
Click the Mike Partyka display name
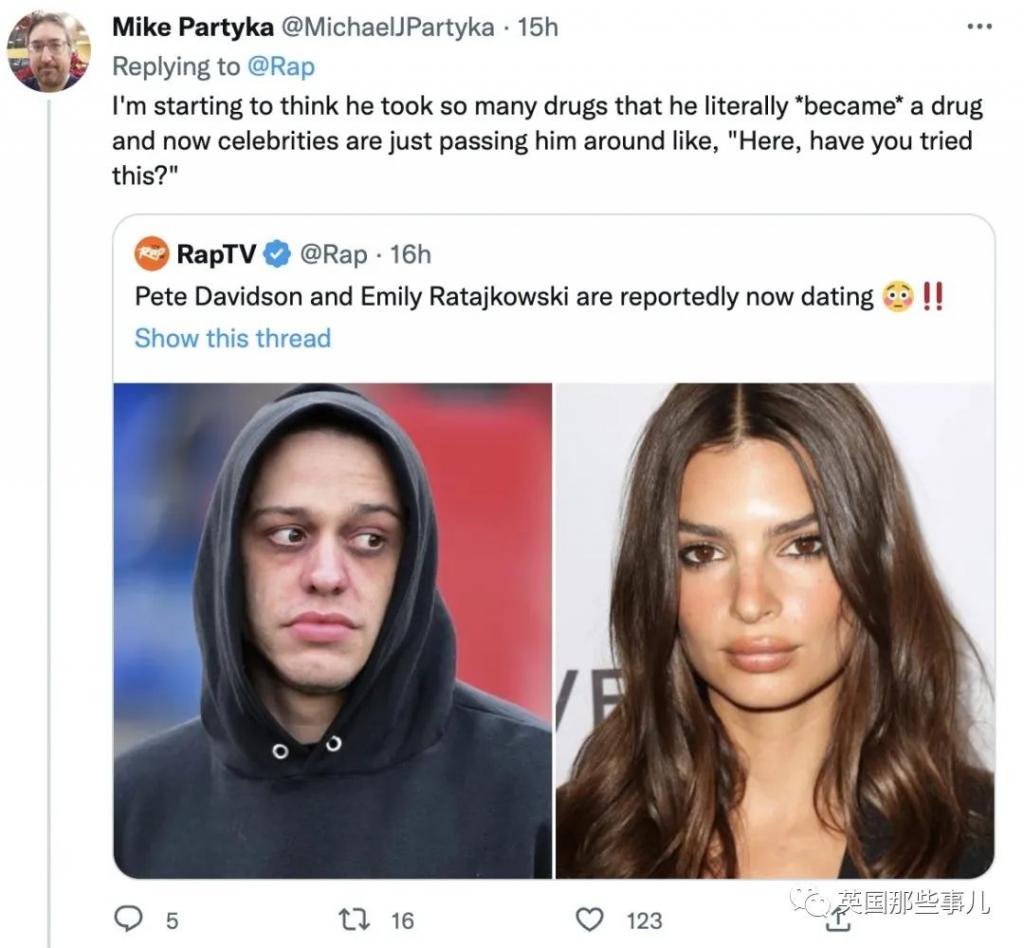coord(192,27)
